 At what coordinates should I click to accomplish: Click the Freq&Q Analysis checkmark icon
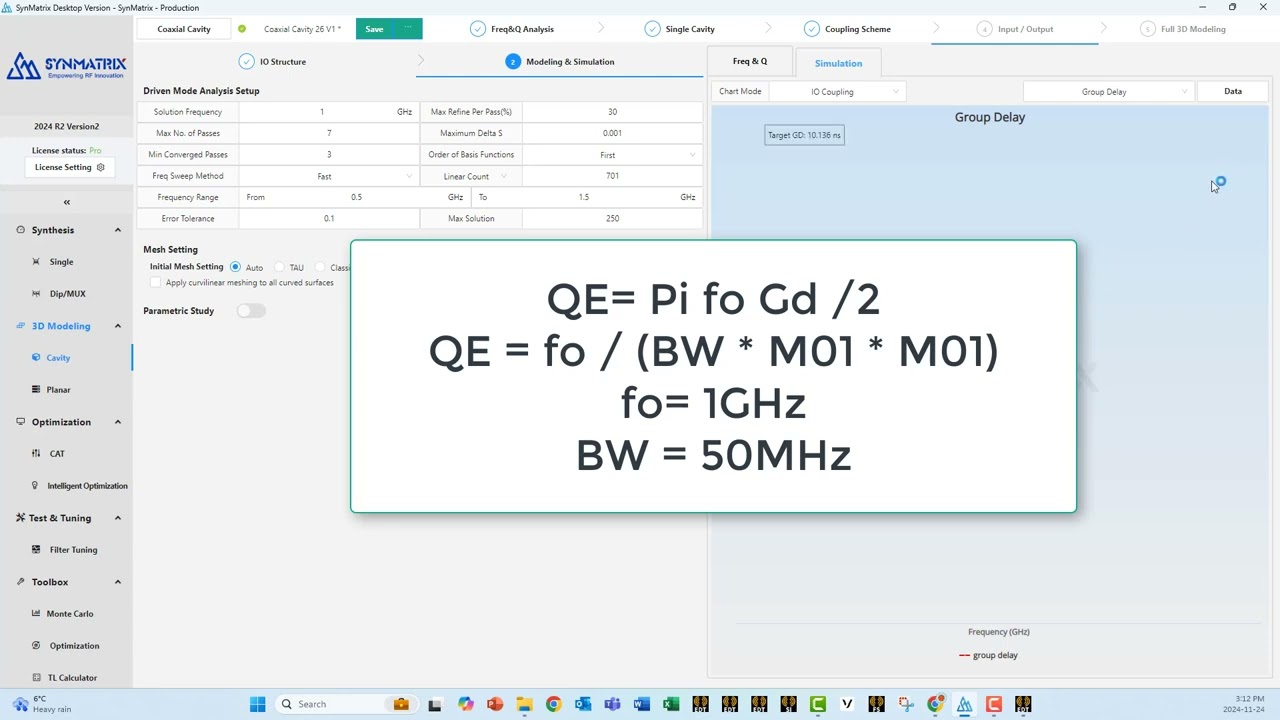click(x=477, y=29)
